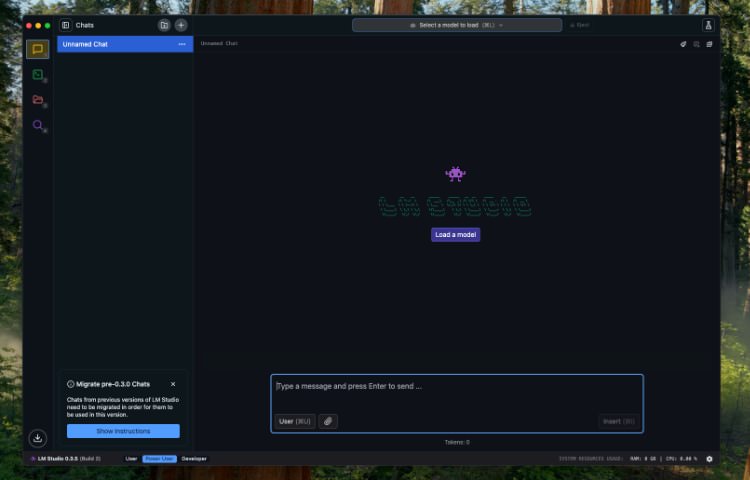Click the Migrate pre-0.3.0 Chats heading
The width and height of the screenshot is (750, 480).
pyautogui.click(x=113, y=384)
